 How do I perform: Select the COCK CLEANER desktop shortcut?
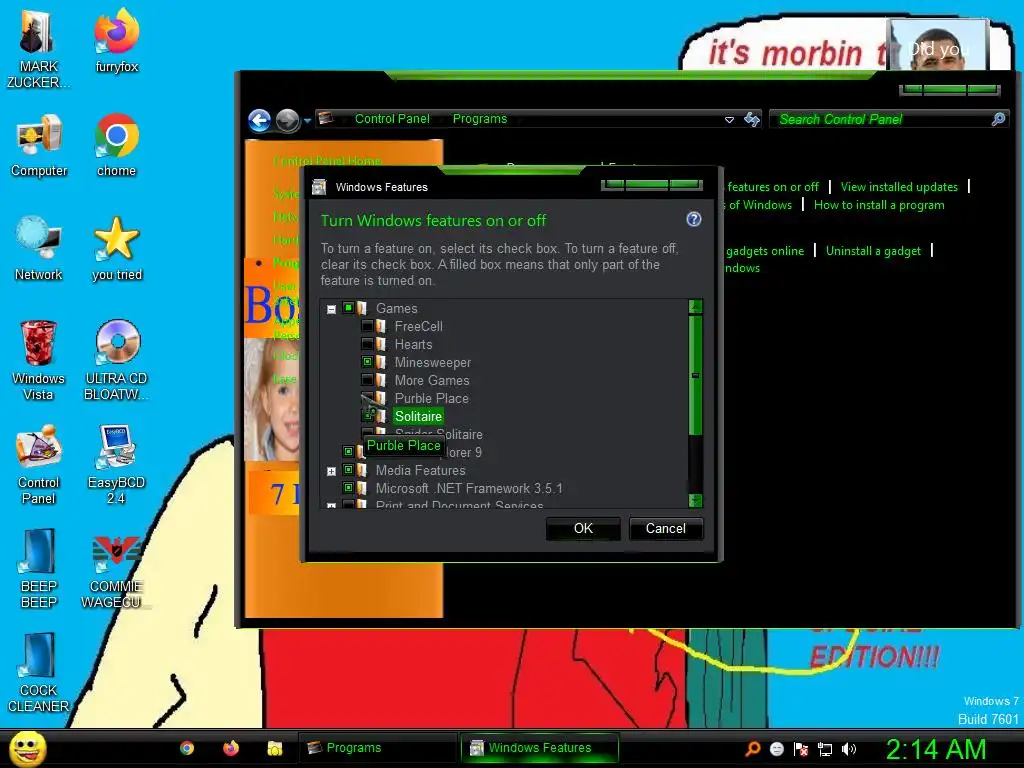point(38,673)
